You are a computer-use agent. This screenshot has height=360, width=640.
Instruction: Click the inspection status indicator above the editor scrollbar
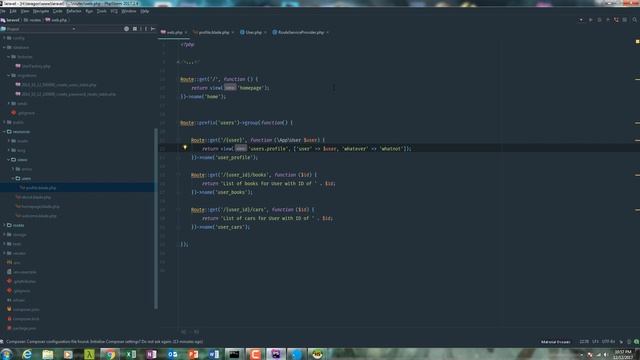(637, 42)
